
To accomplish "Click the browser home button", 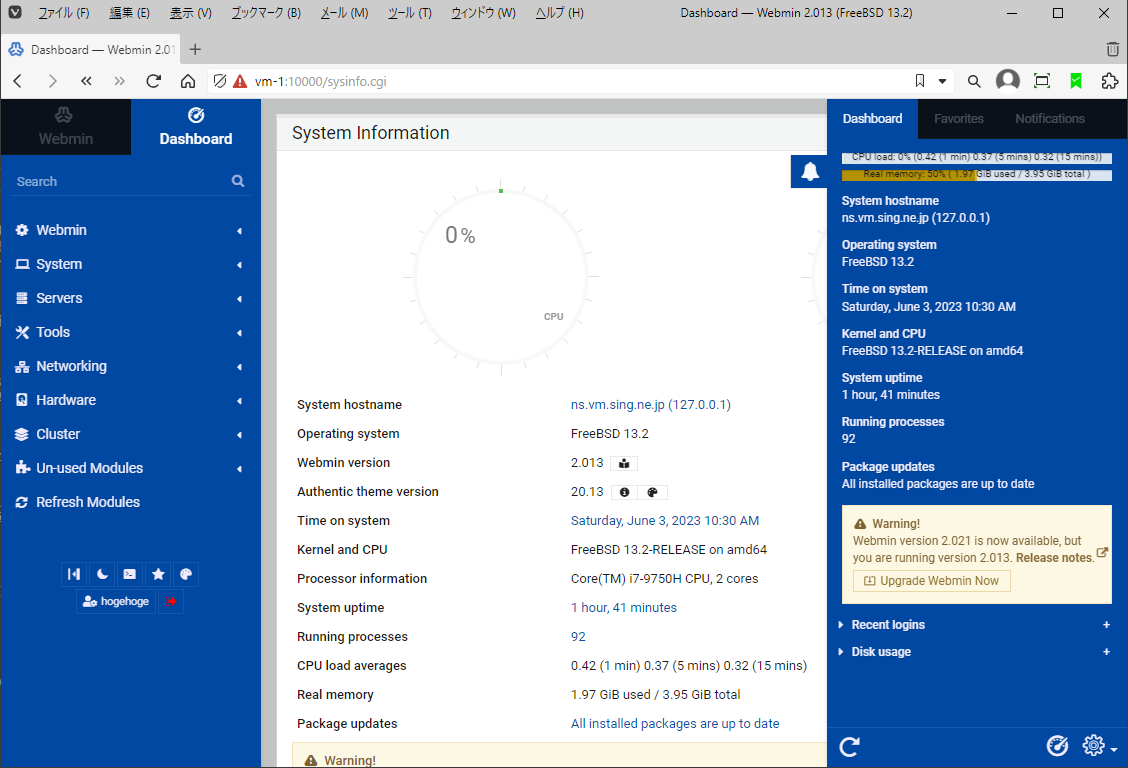I will 188,81.
